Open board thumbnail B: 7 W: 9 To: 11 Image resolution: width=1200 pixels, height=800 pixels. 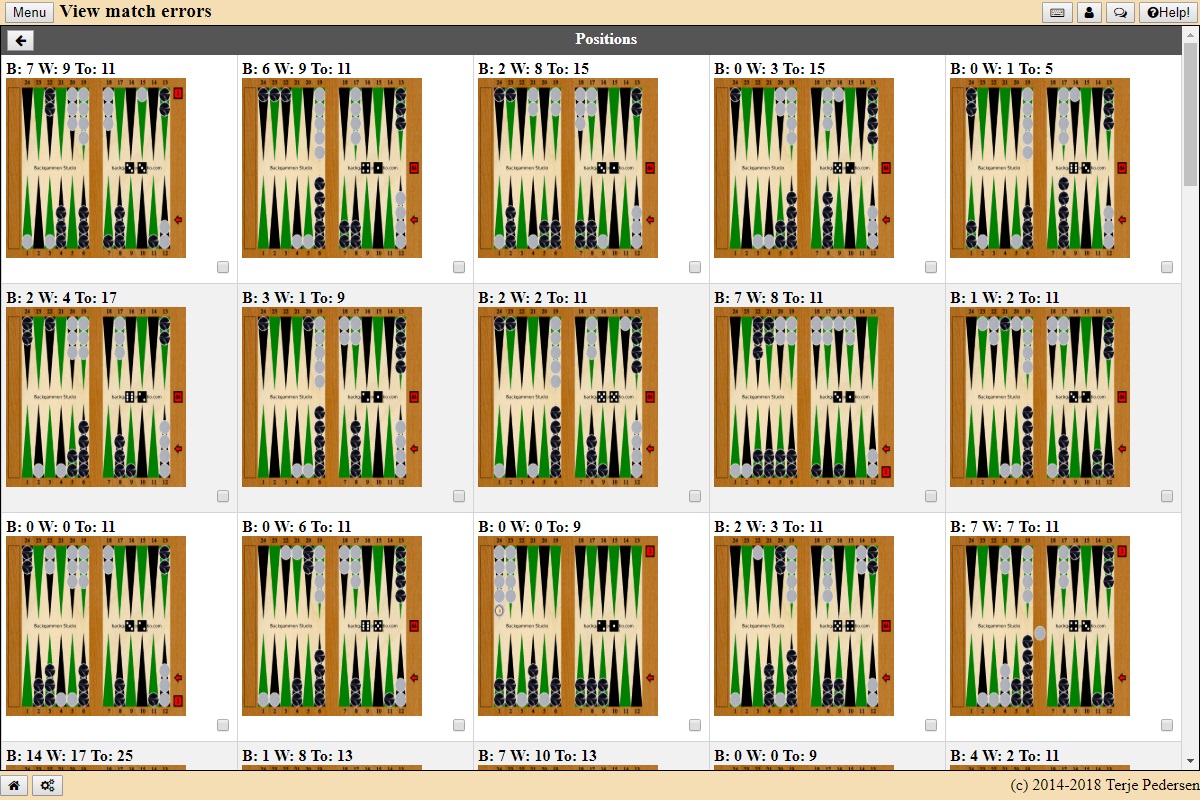96,168
